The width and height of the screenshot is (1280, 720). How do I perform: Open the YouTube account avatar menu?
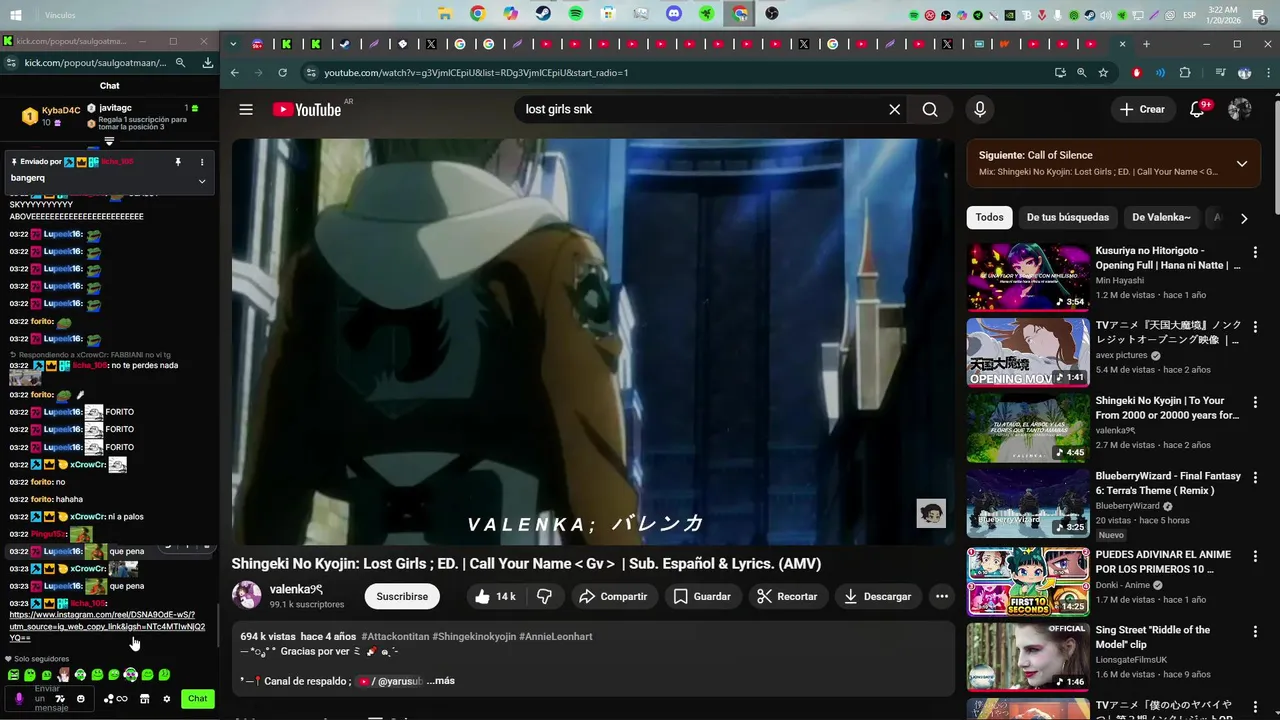point(1240,109)
